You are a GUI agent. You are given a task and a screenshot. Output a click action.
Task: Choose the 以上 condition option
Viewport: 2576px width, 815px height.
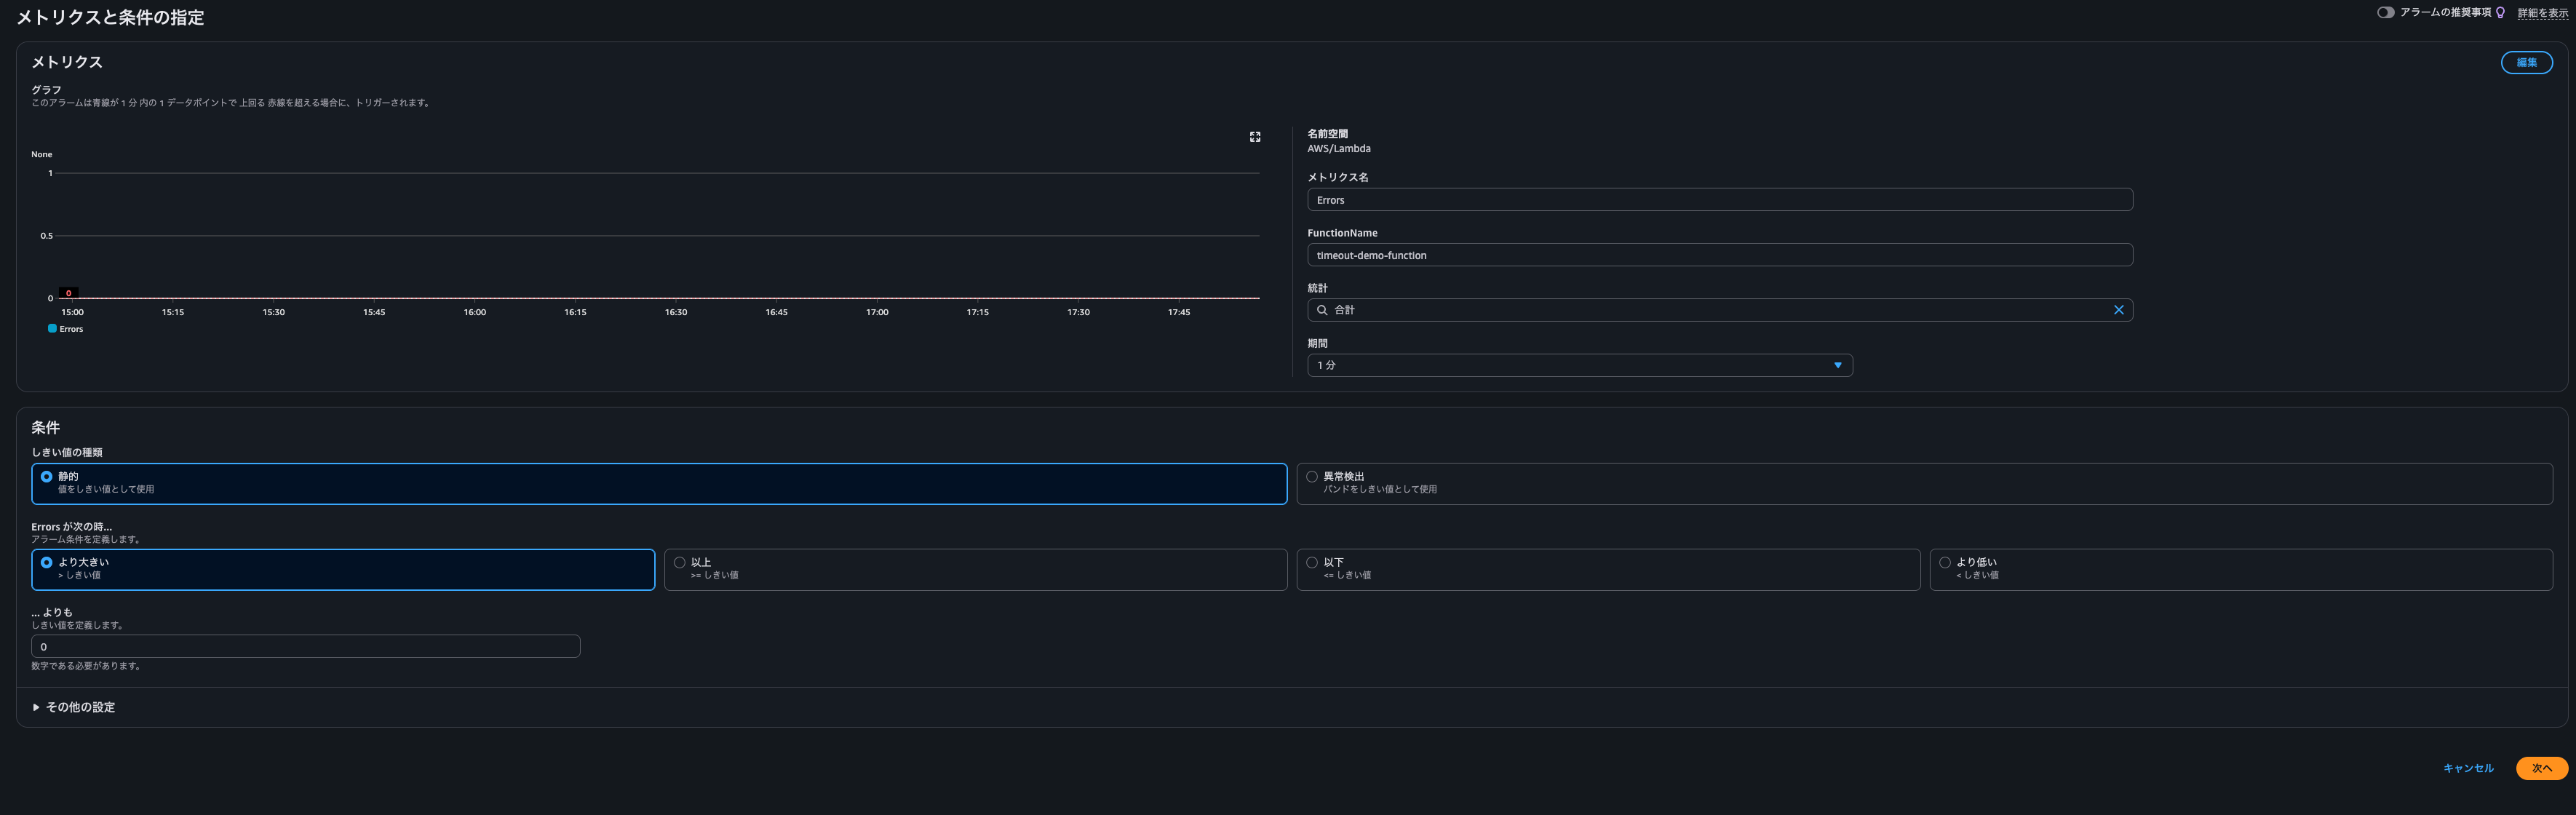point(680,563)
